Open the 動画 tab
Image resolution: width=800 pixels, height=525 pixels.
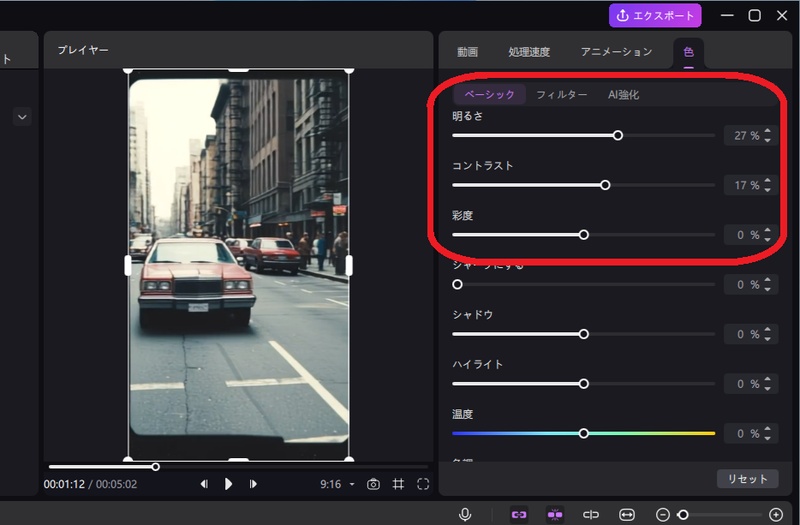[x=467, y=52]
